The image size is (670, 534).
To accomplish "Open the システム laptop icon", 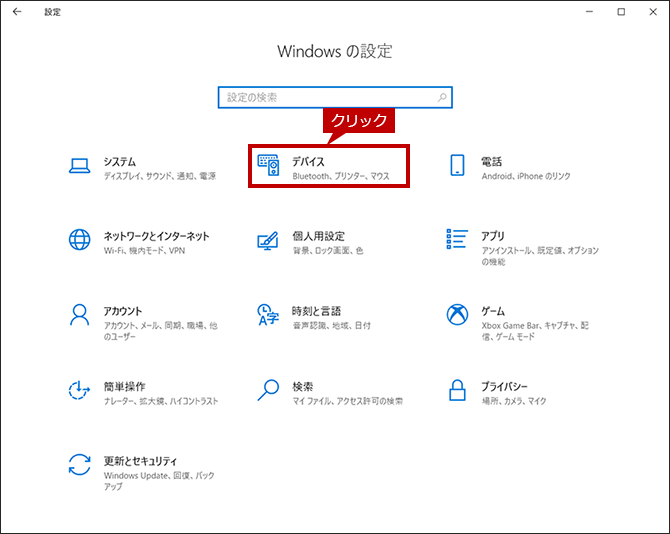I will coord(79,166).
